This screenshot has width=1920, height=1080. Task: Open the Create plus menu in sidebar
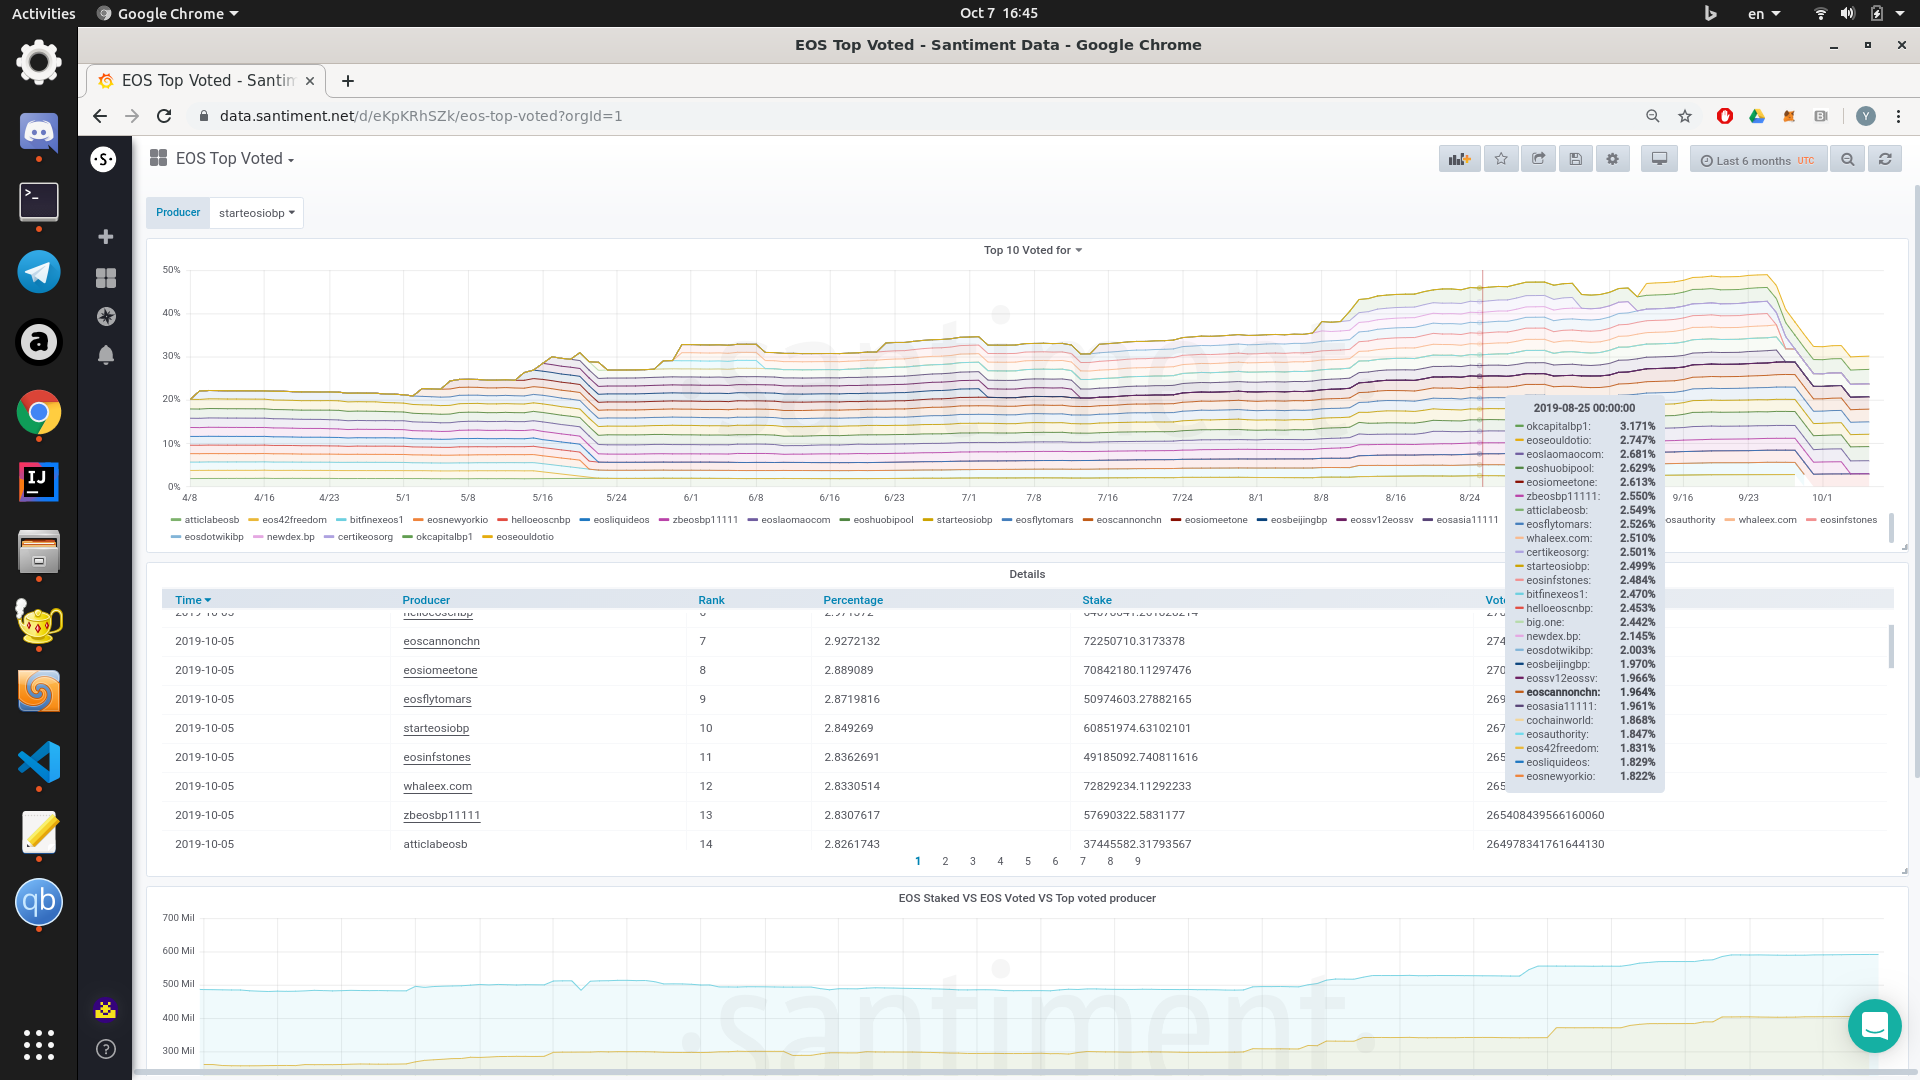pyautogui.click(x=105, y=237)
